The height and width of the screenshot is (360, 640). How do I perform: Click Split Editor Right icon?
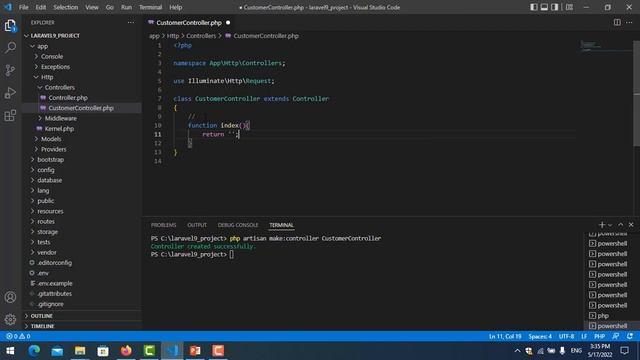click(x=617, y=22)
